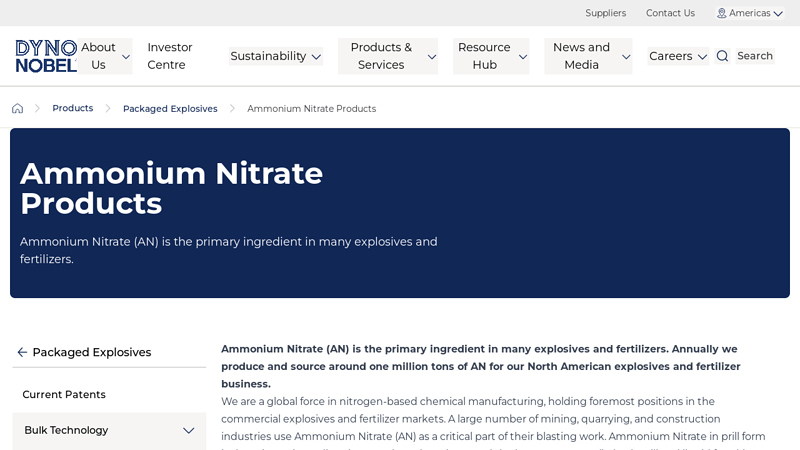Viewport: 800px width, 450px height.
Task: Go to Products breadcrumb
Action: [x=73, y=108]
